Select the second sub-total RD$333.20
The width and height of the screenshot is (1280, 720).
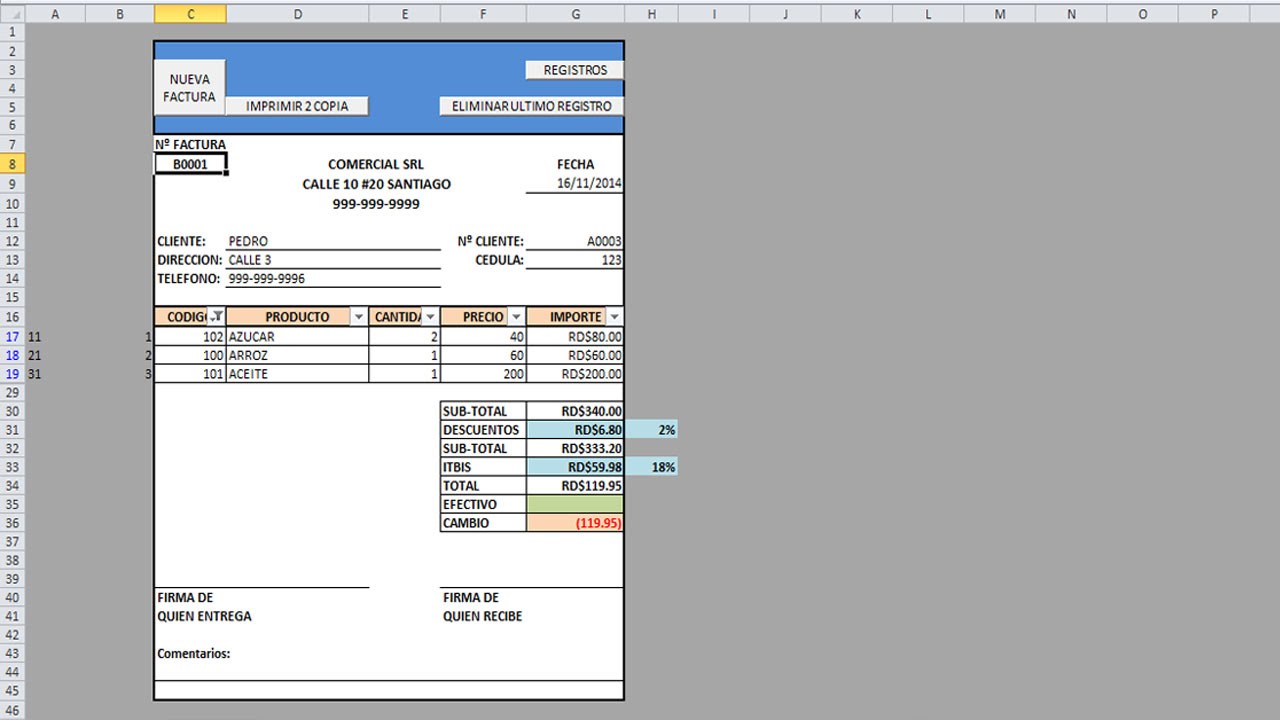coord(575,448)
